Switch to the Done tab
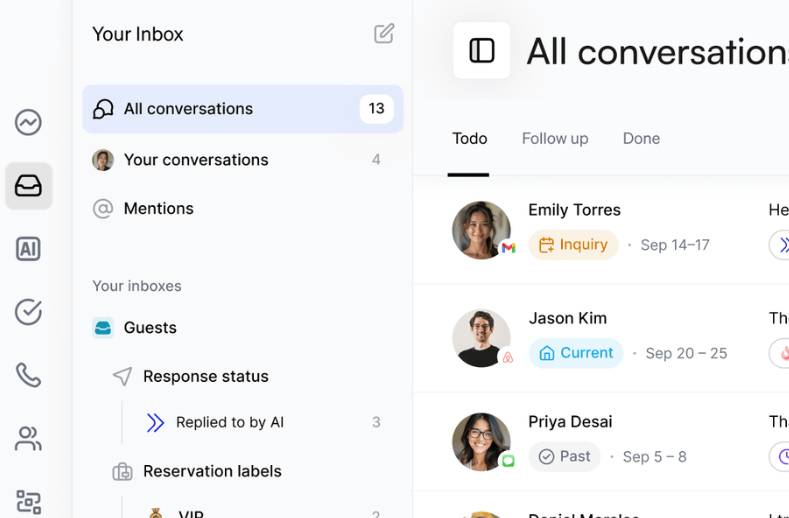Screen dimensions: 789x518 [x=641, y=138]
